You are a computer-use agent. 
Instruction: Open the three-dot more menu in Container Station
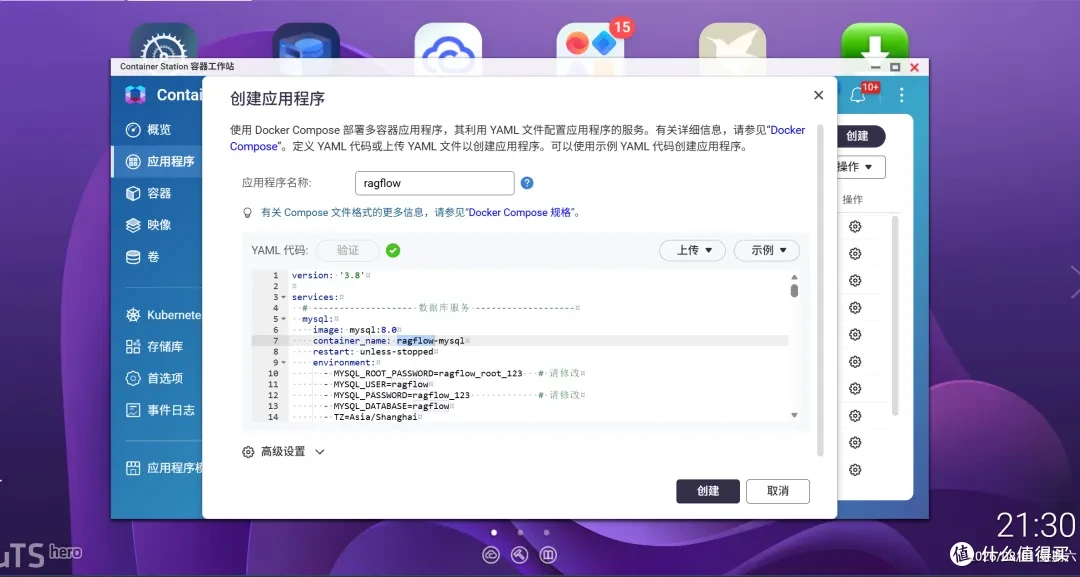[901, 95]
